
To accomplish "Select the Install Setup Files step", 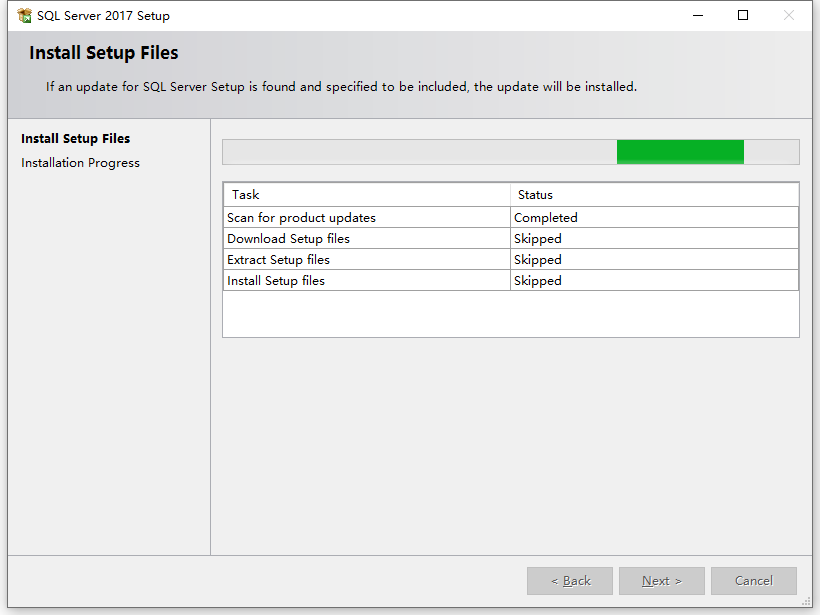I will 75,139.
